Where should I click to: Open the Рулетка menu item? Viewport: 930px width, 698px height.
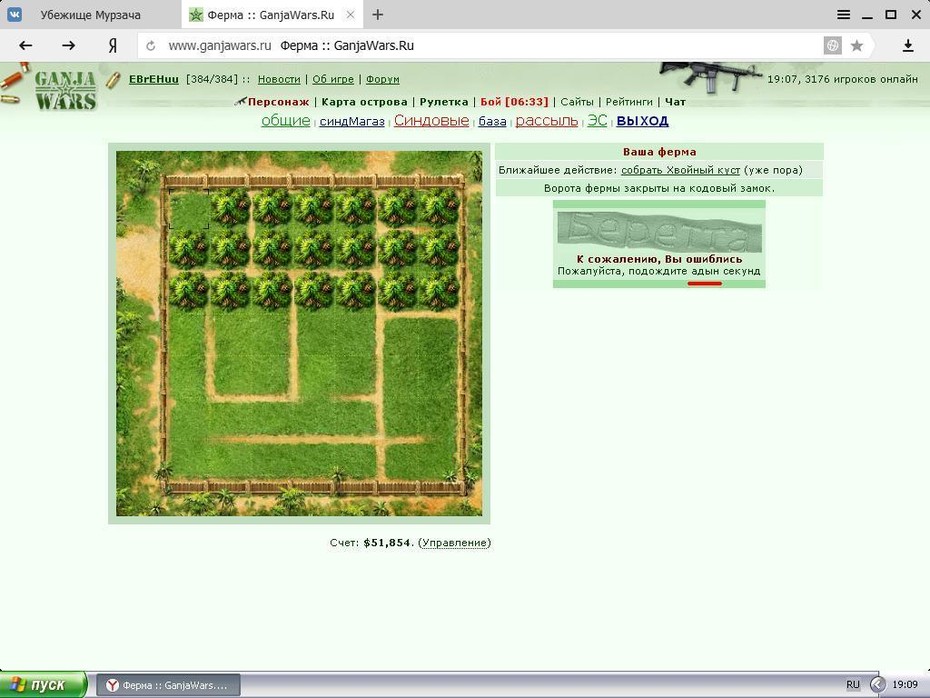tap(444, 102)
